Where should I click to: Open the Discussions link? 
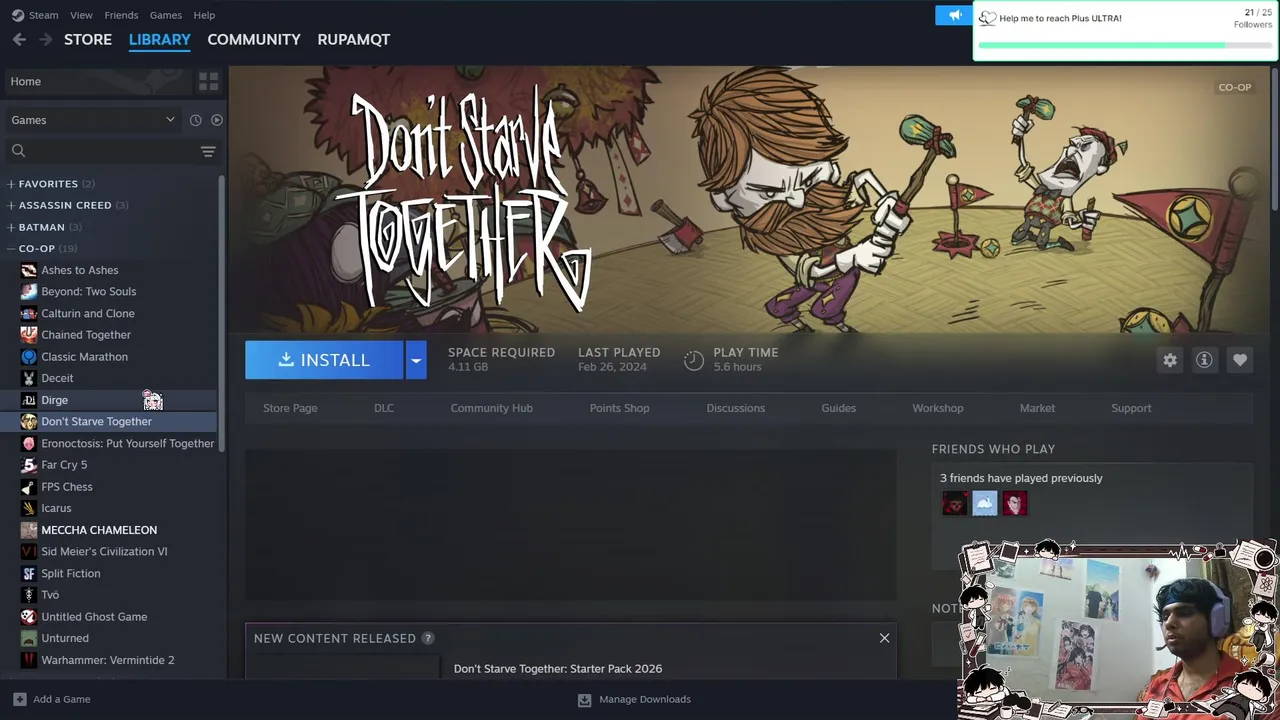click(x=736, y=408)
